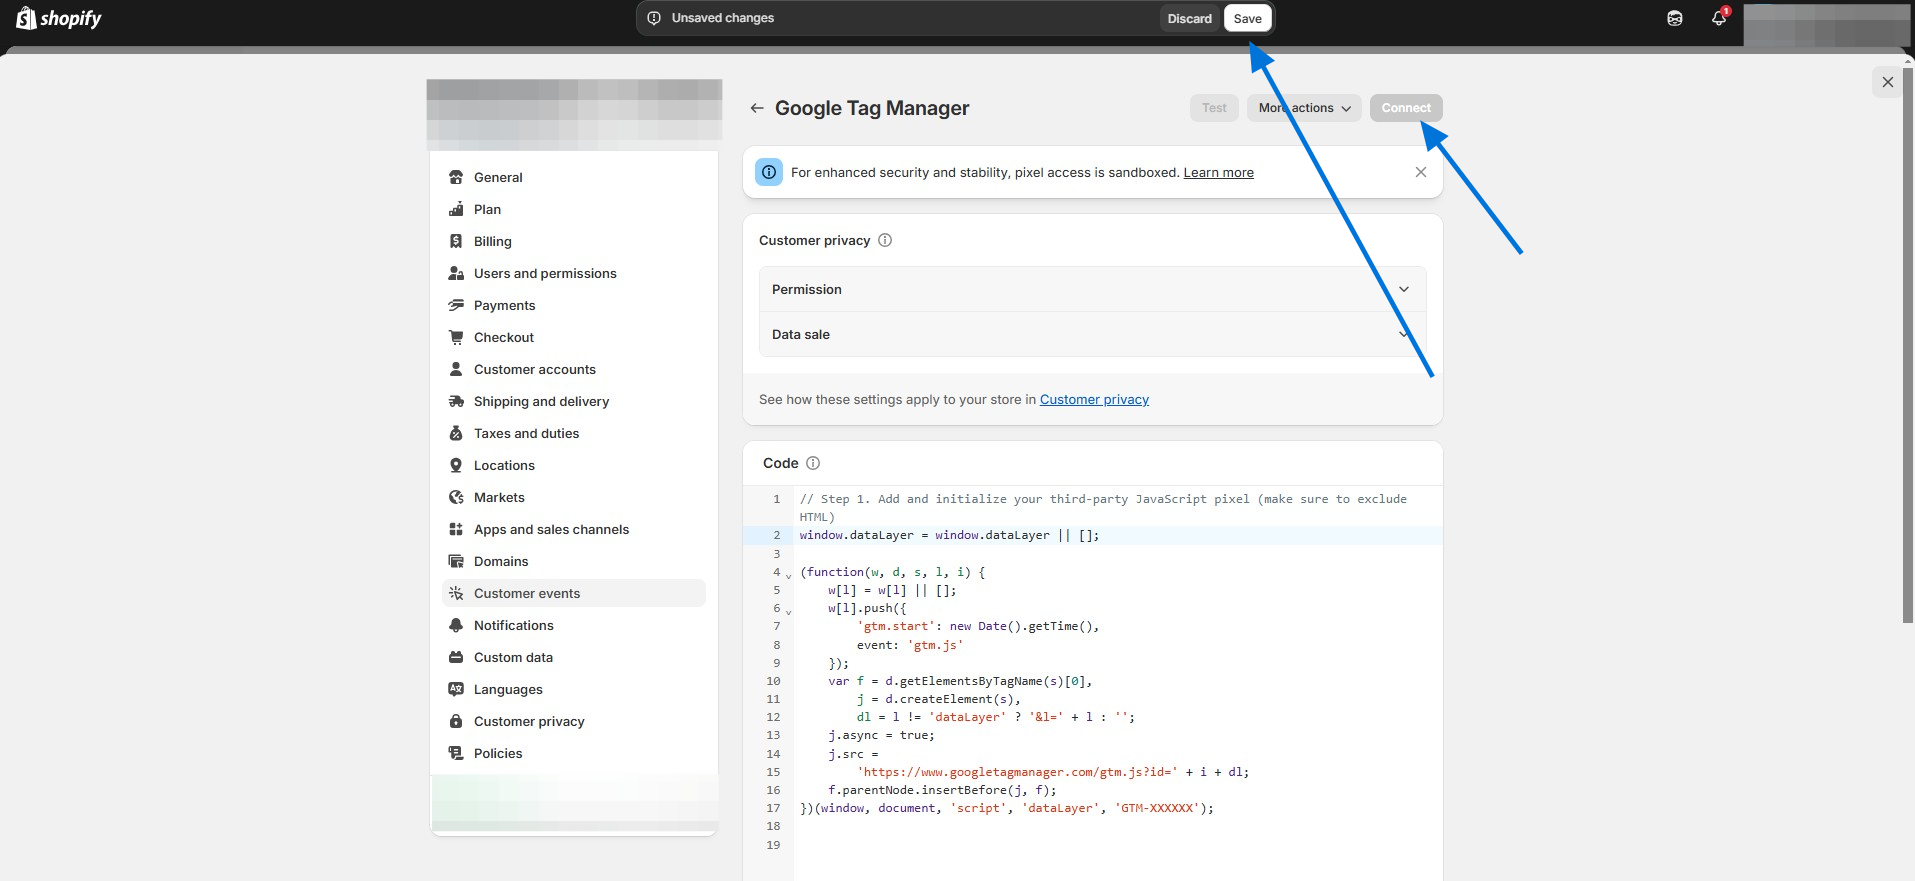Open the Customer privacy link
The image size is (1915, 881).
(1094, 399)
